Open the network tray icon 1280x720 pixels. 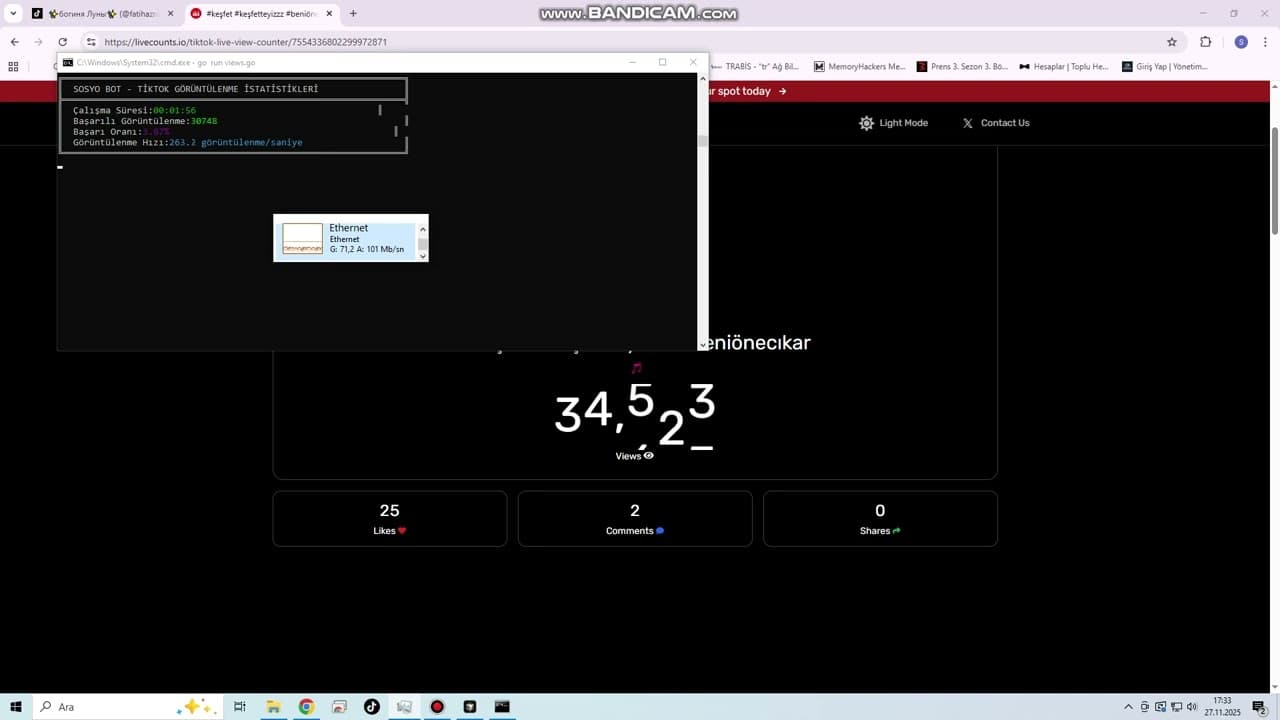[1176, 707]
